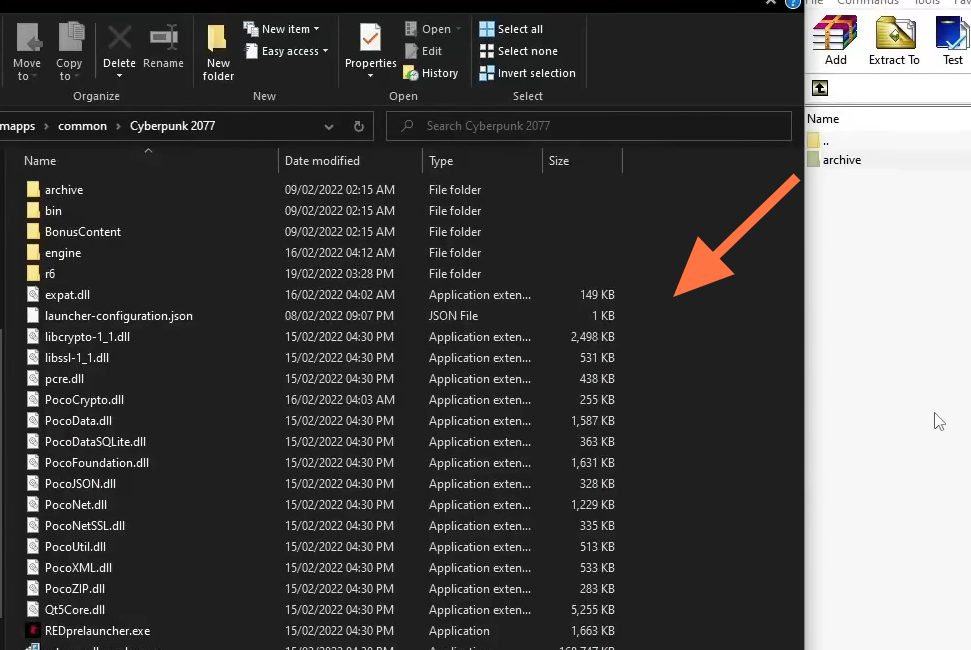Select Qt5Core.dll file name
Image resolution: width=971 pixels, height=650 pixels.
tap(75, 610)
